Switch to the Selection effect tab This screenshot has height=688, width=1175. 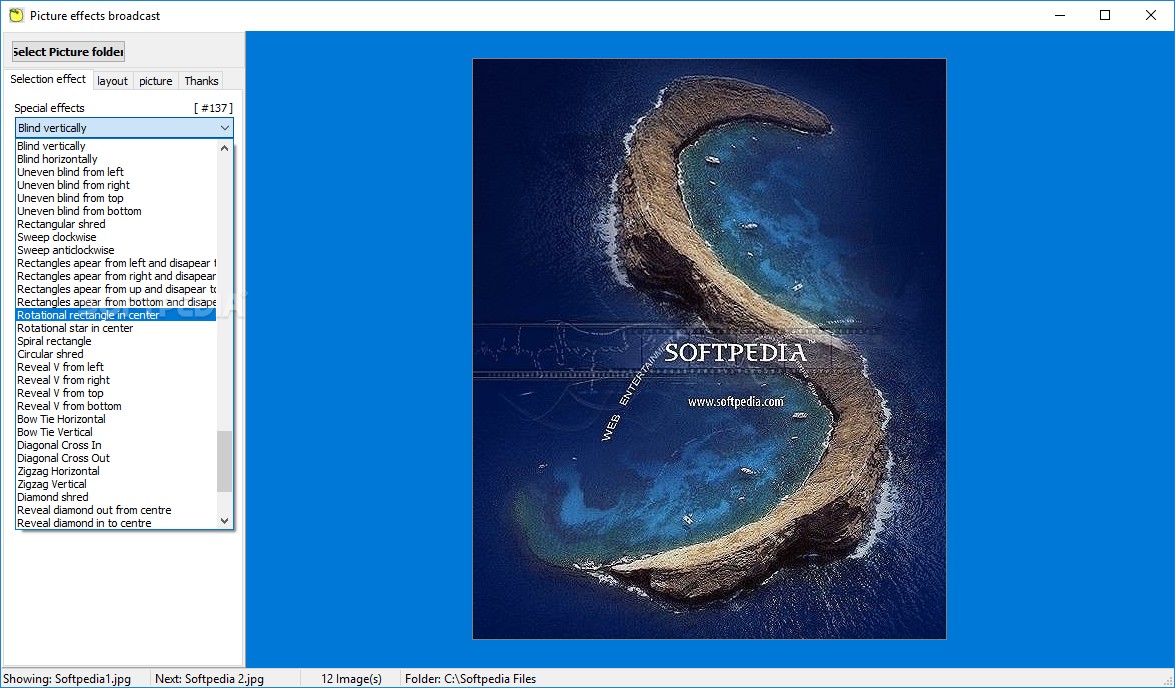(x=48, y=79)
